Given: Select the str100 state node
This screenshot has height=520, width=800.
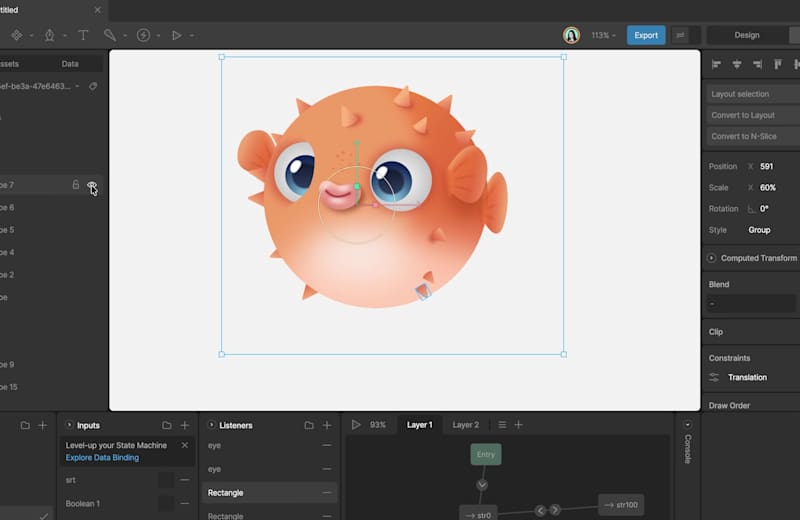Looking at the screenshot, I should click(621, 505).
